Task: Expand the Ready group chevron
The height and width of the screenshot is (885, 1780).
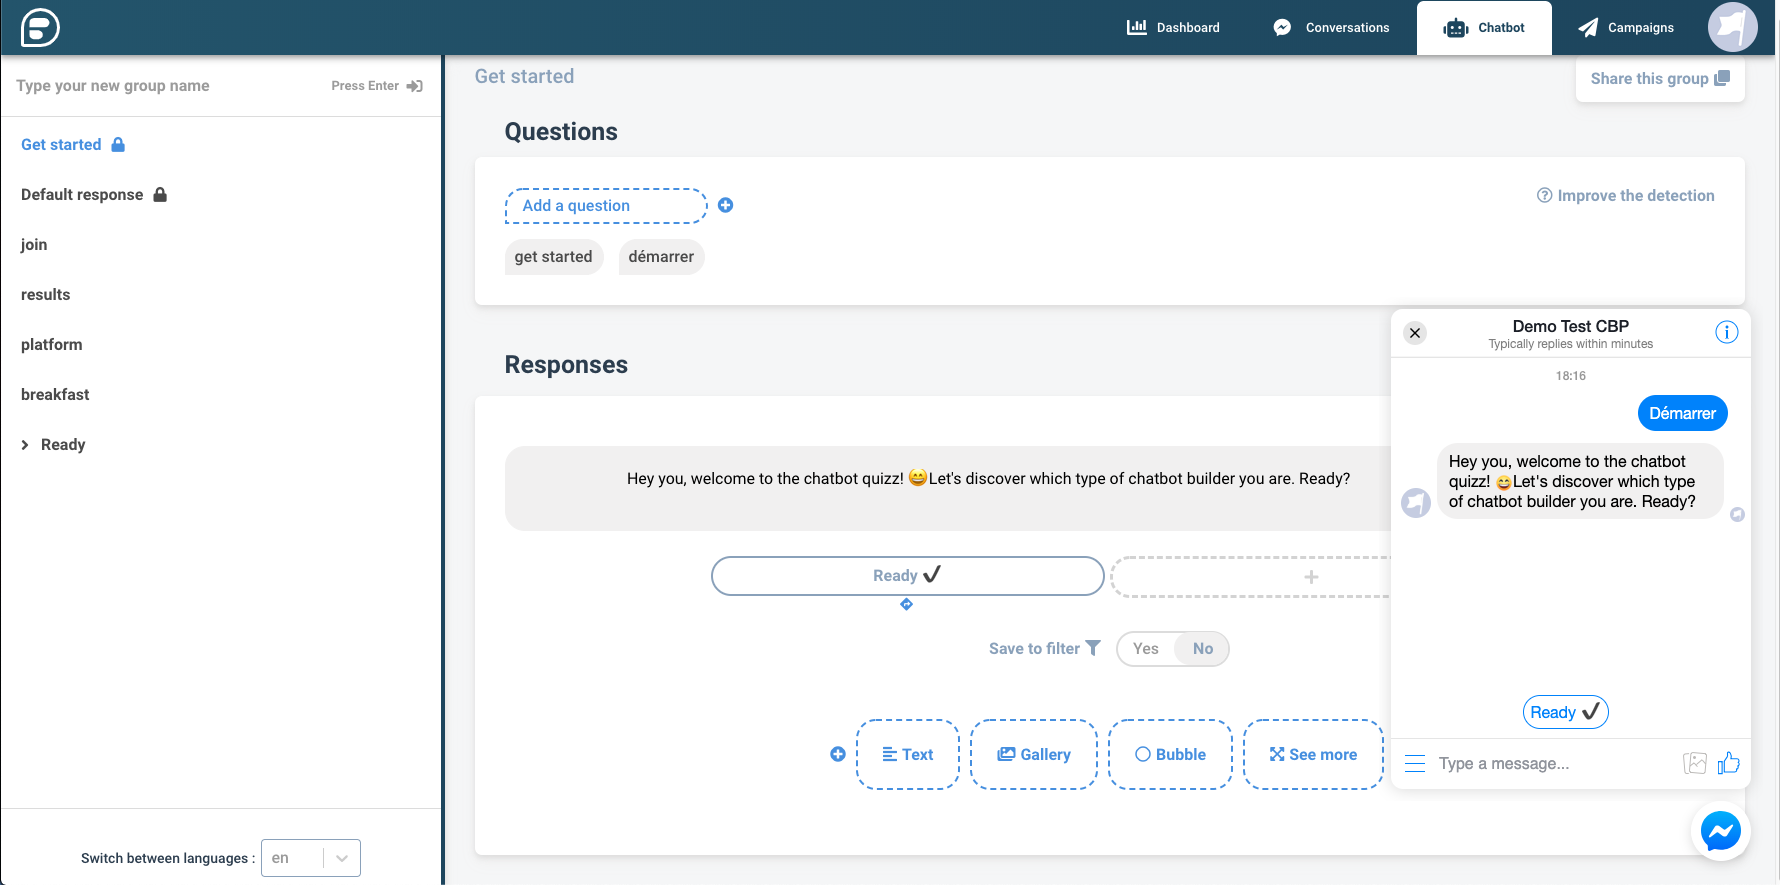Action: point(25,445)
